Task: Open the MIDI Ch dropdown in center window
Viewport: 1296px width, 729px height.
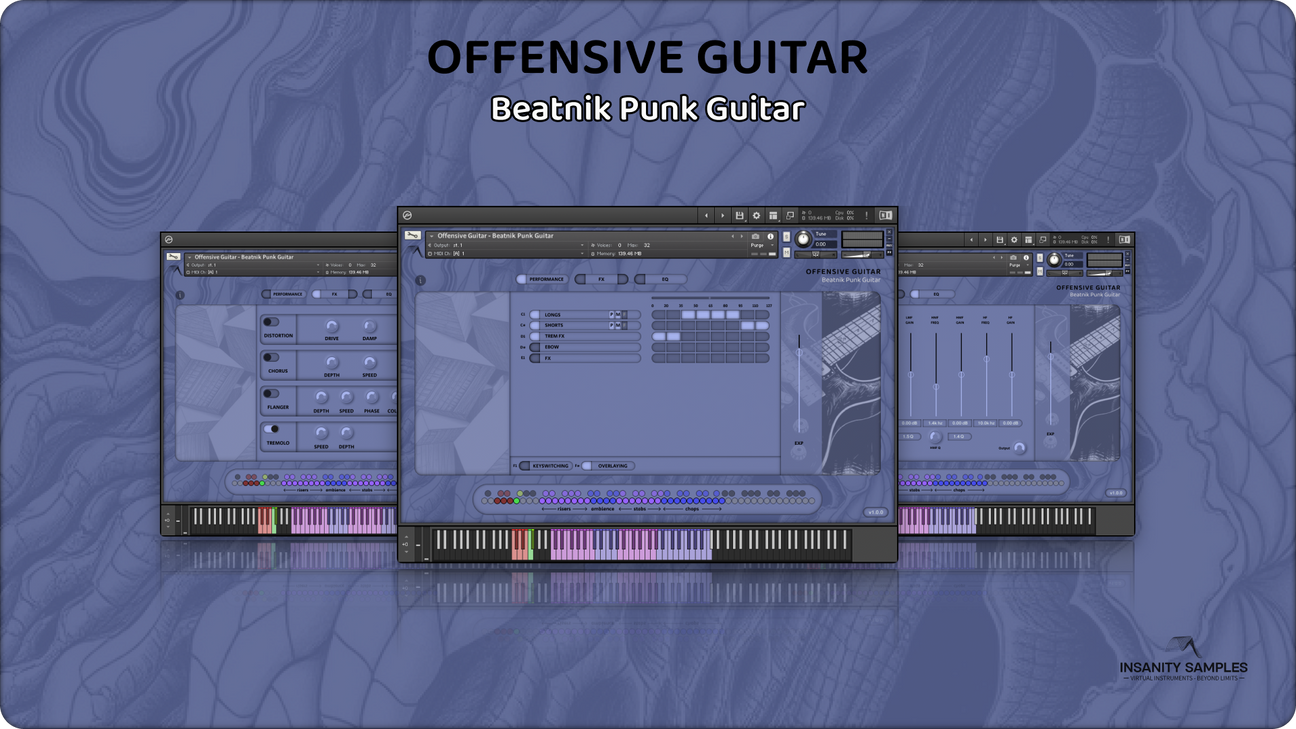Action: click(x=506, y=253)
